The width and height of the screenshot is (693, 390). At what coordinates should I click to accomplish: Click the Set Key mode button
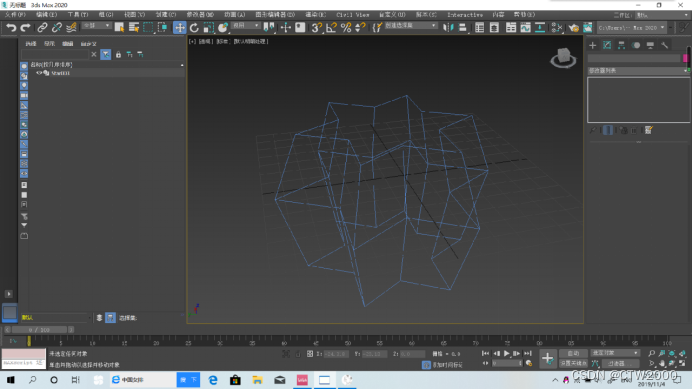573,363
